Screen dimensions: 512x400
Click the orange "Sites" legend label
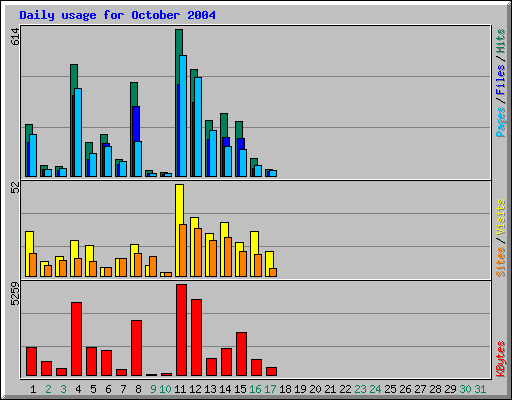[500, 262]
